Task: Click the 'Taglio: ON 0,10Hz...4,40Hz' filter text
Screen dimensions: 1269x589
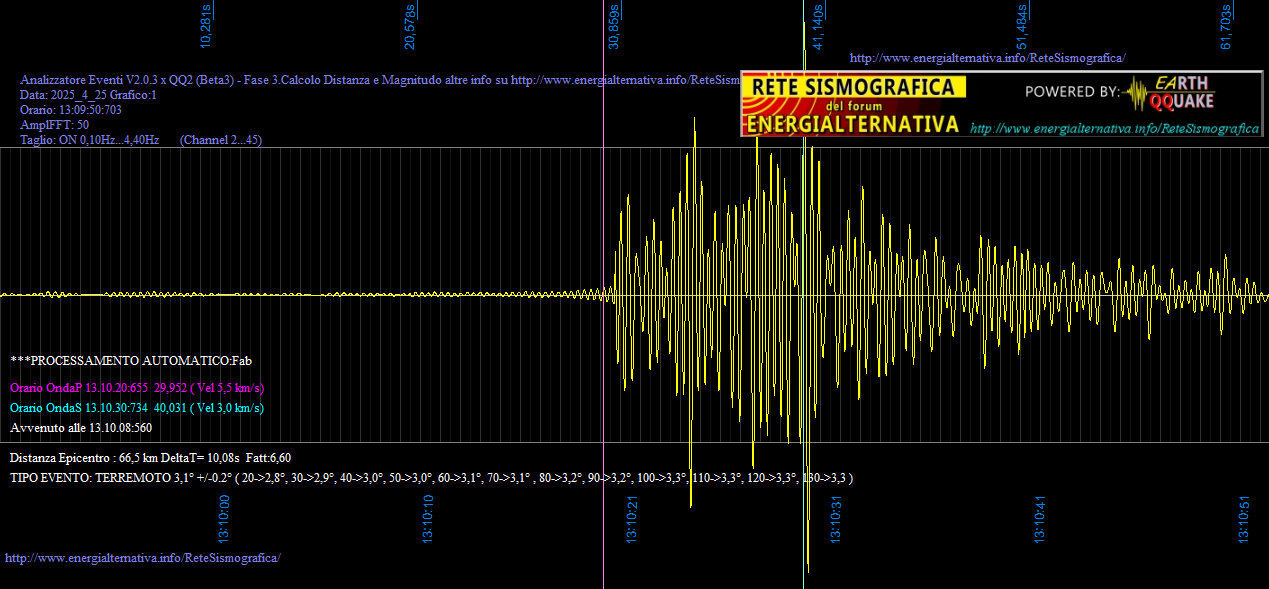Action: (90, 140)
